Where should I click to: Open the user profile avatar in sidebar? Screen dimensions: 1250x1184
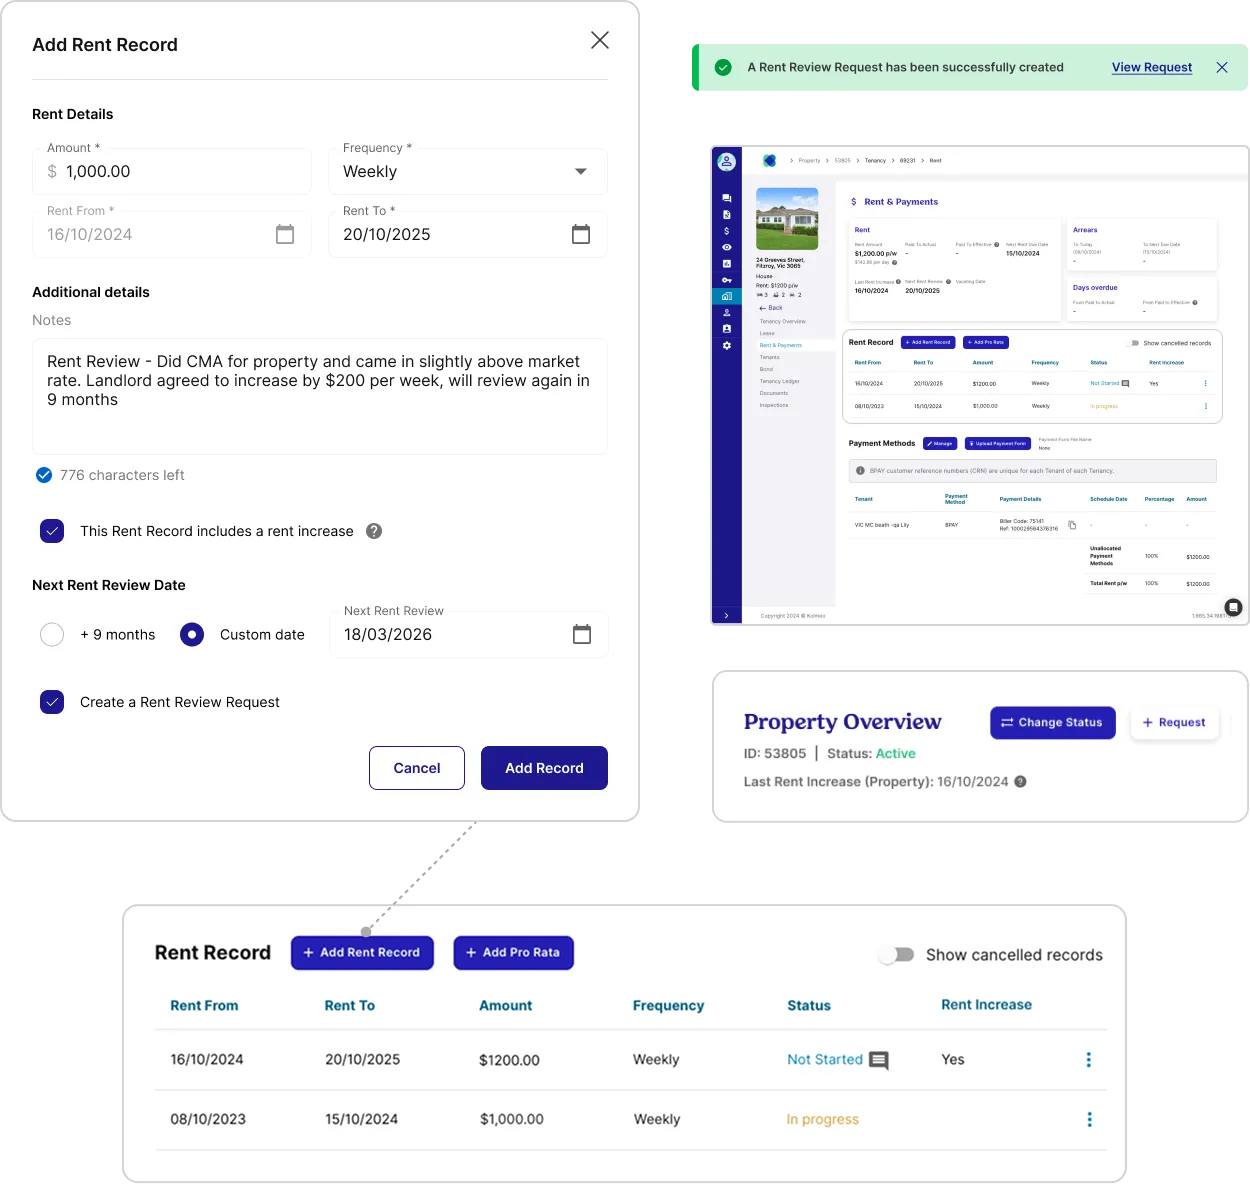point(727,161)
